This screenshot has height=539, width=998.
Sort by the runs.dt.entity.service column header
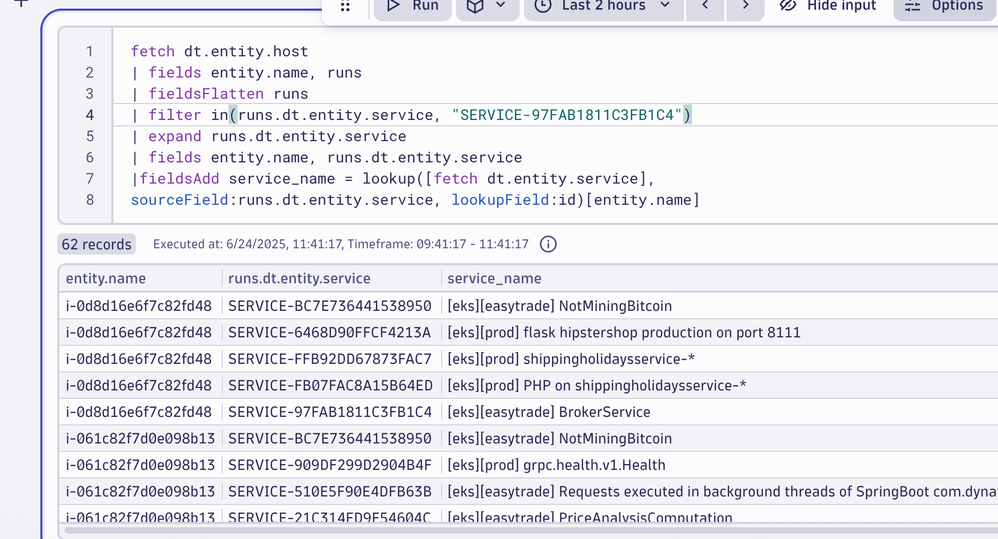(x=299, y=279)
